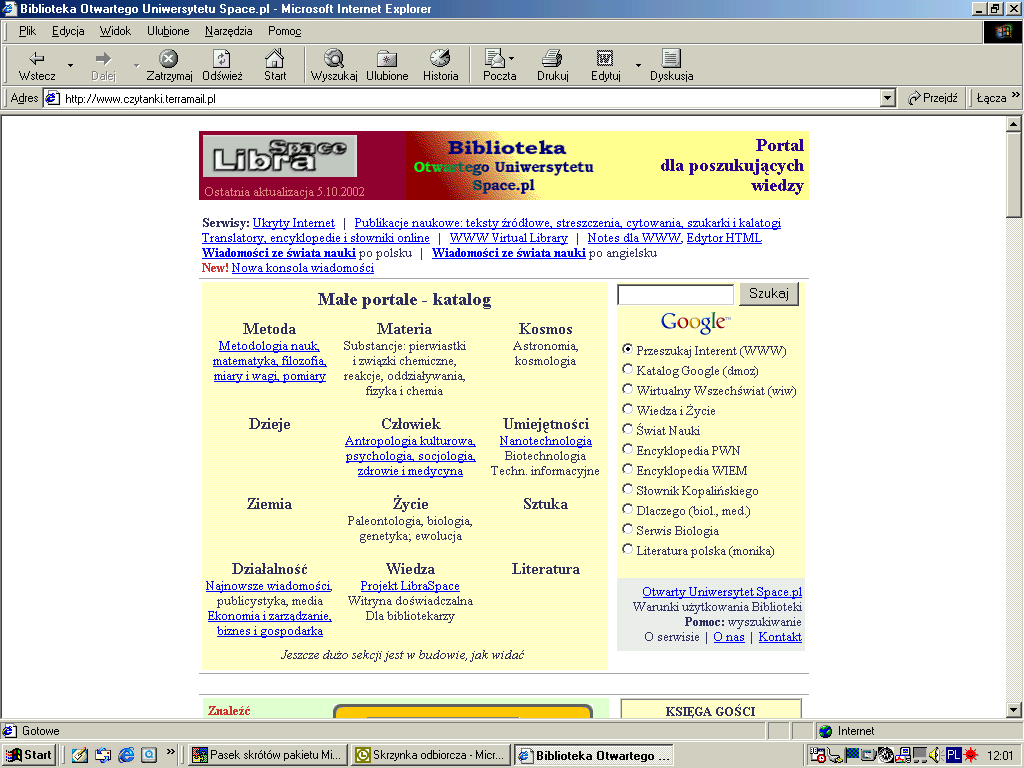Select Katalog Google (dmoz) radio button
This screenshot has width=1024, height=768.
(x=628, y=369)
